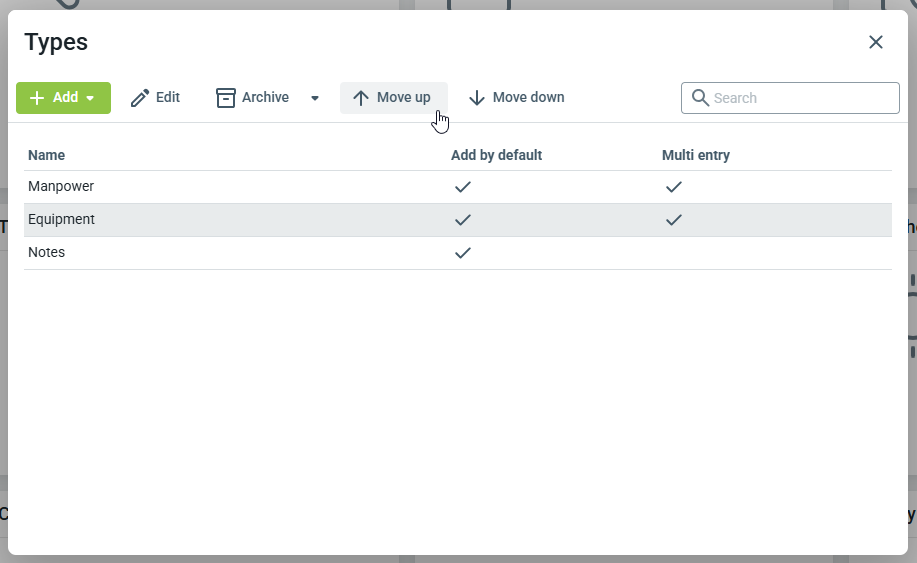Click the magnifying glass search icon
The width and height of the screenshot is (917, 563).
click(700, 98)
